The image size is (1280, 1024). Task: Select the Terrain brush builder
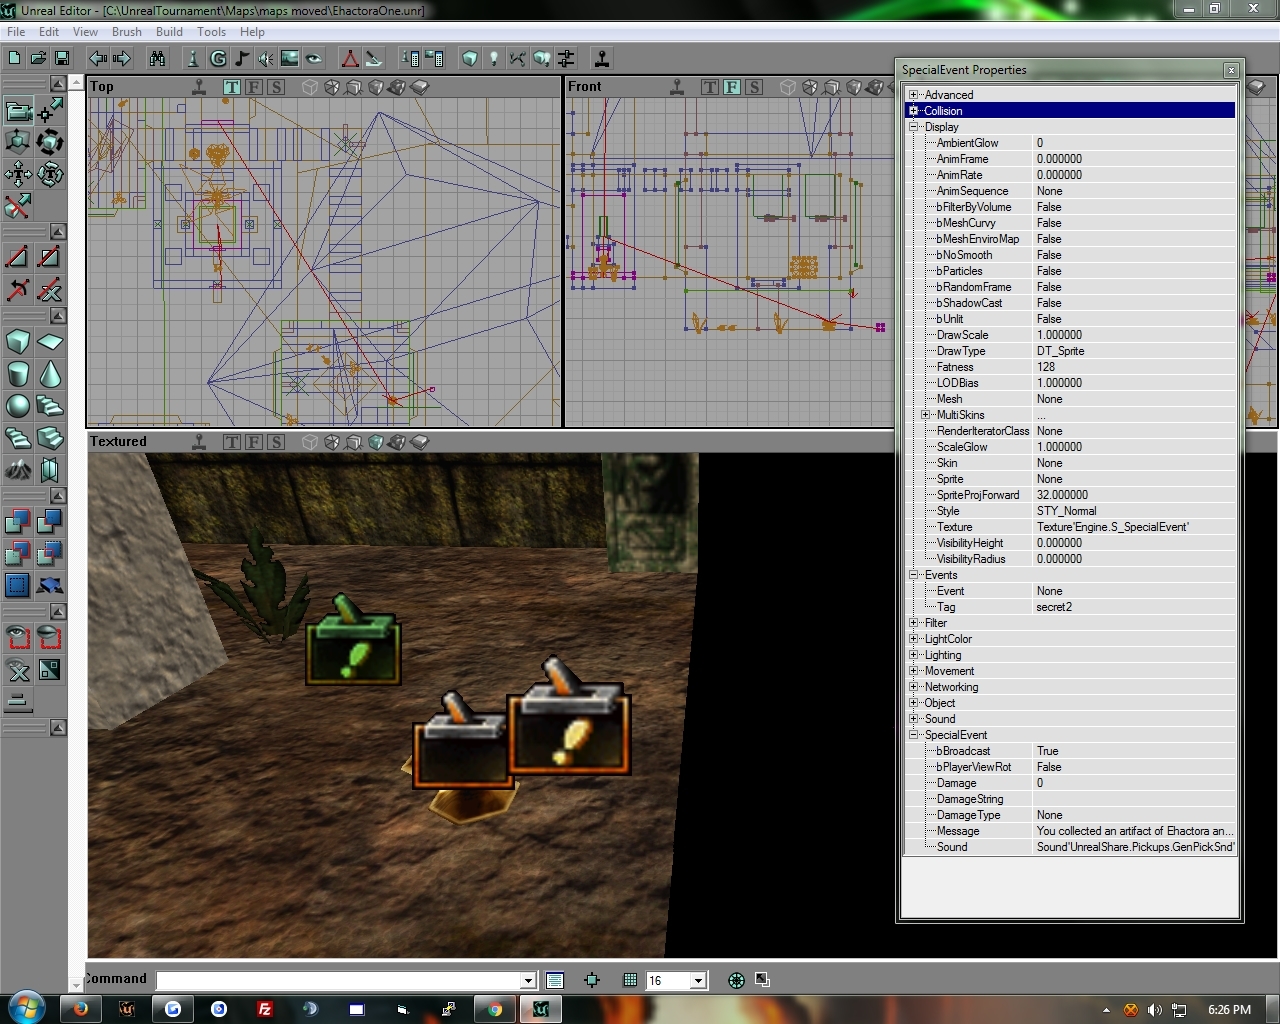click(x=18, y=470)
